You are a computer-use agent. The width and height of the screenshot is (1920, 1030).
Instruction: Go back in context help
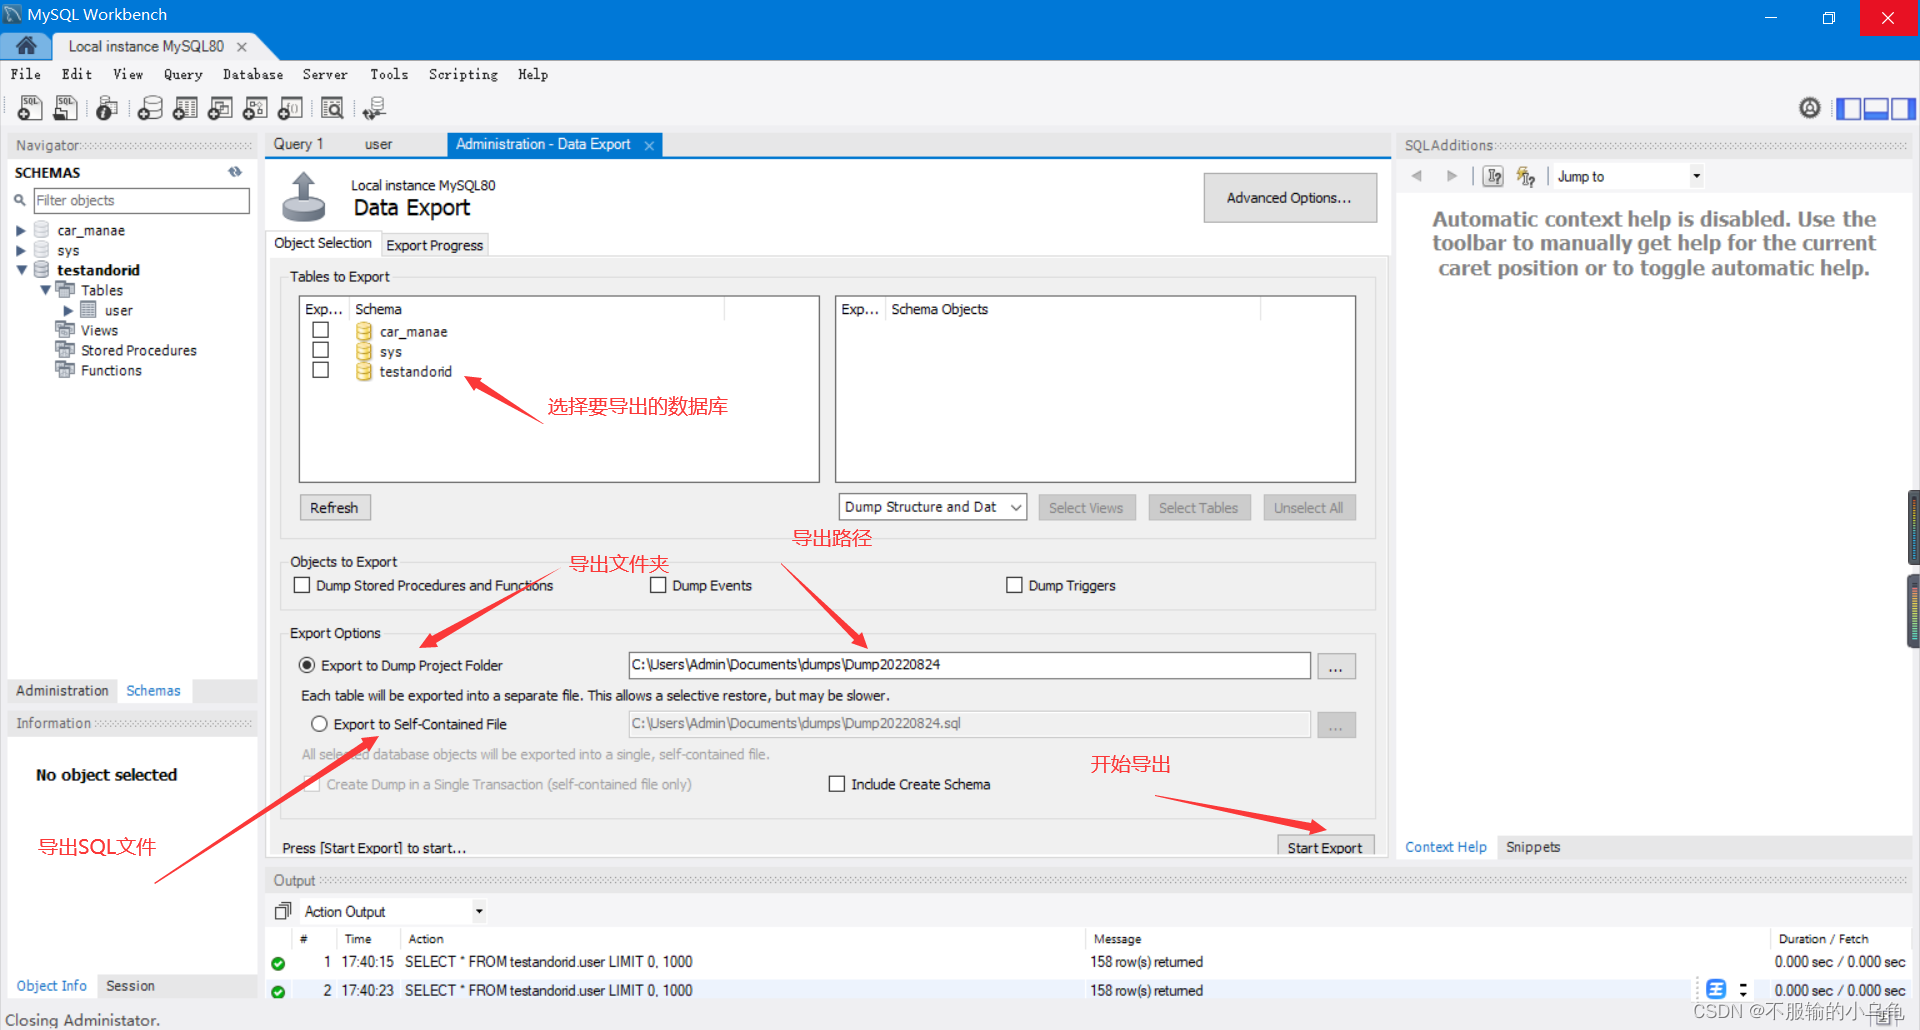point(1417,176)
